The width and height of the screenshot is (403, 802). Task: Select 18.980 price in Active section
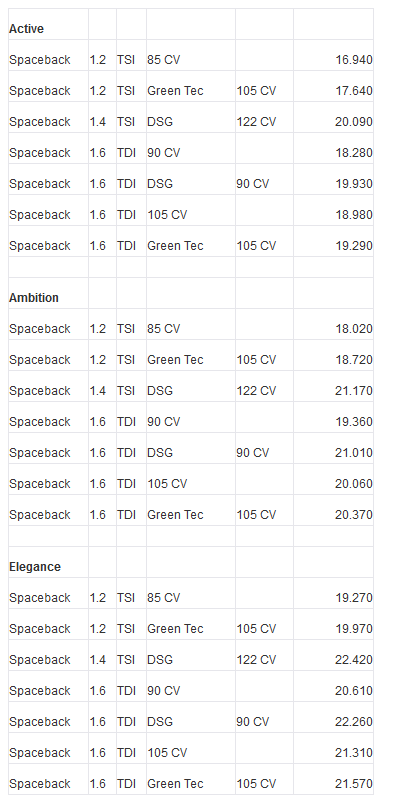pyautogui.click(x=354, y=215)
